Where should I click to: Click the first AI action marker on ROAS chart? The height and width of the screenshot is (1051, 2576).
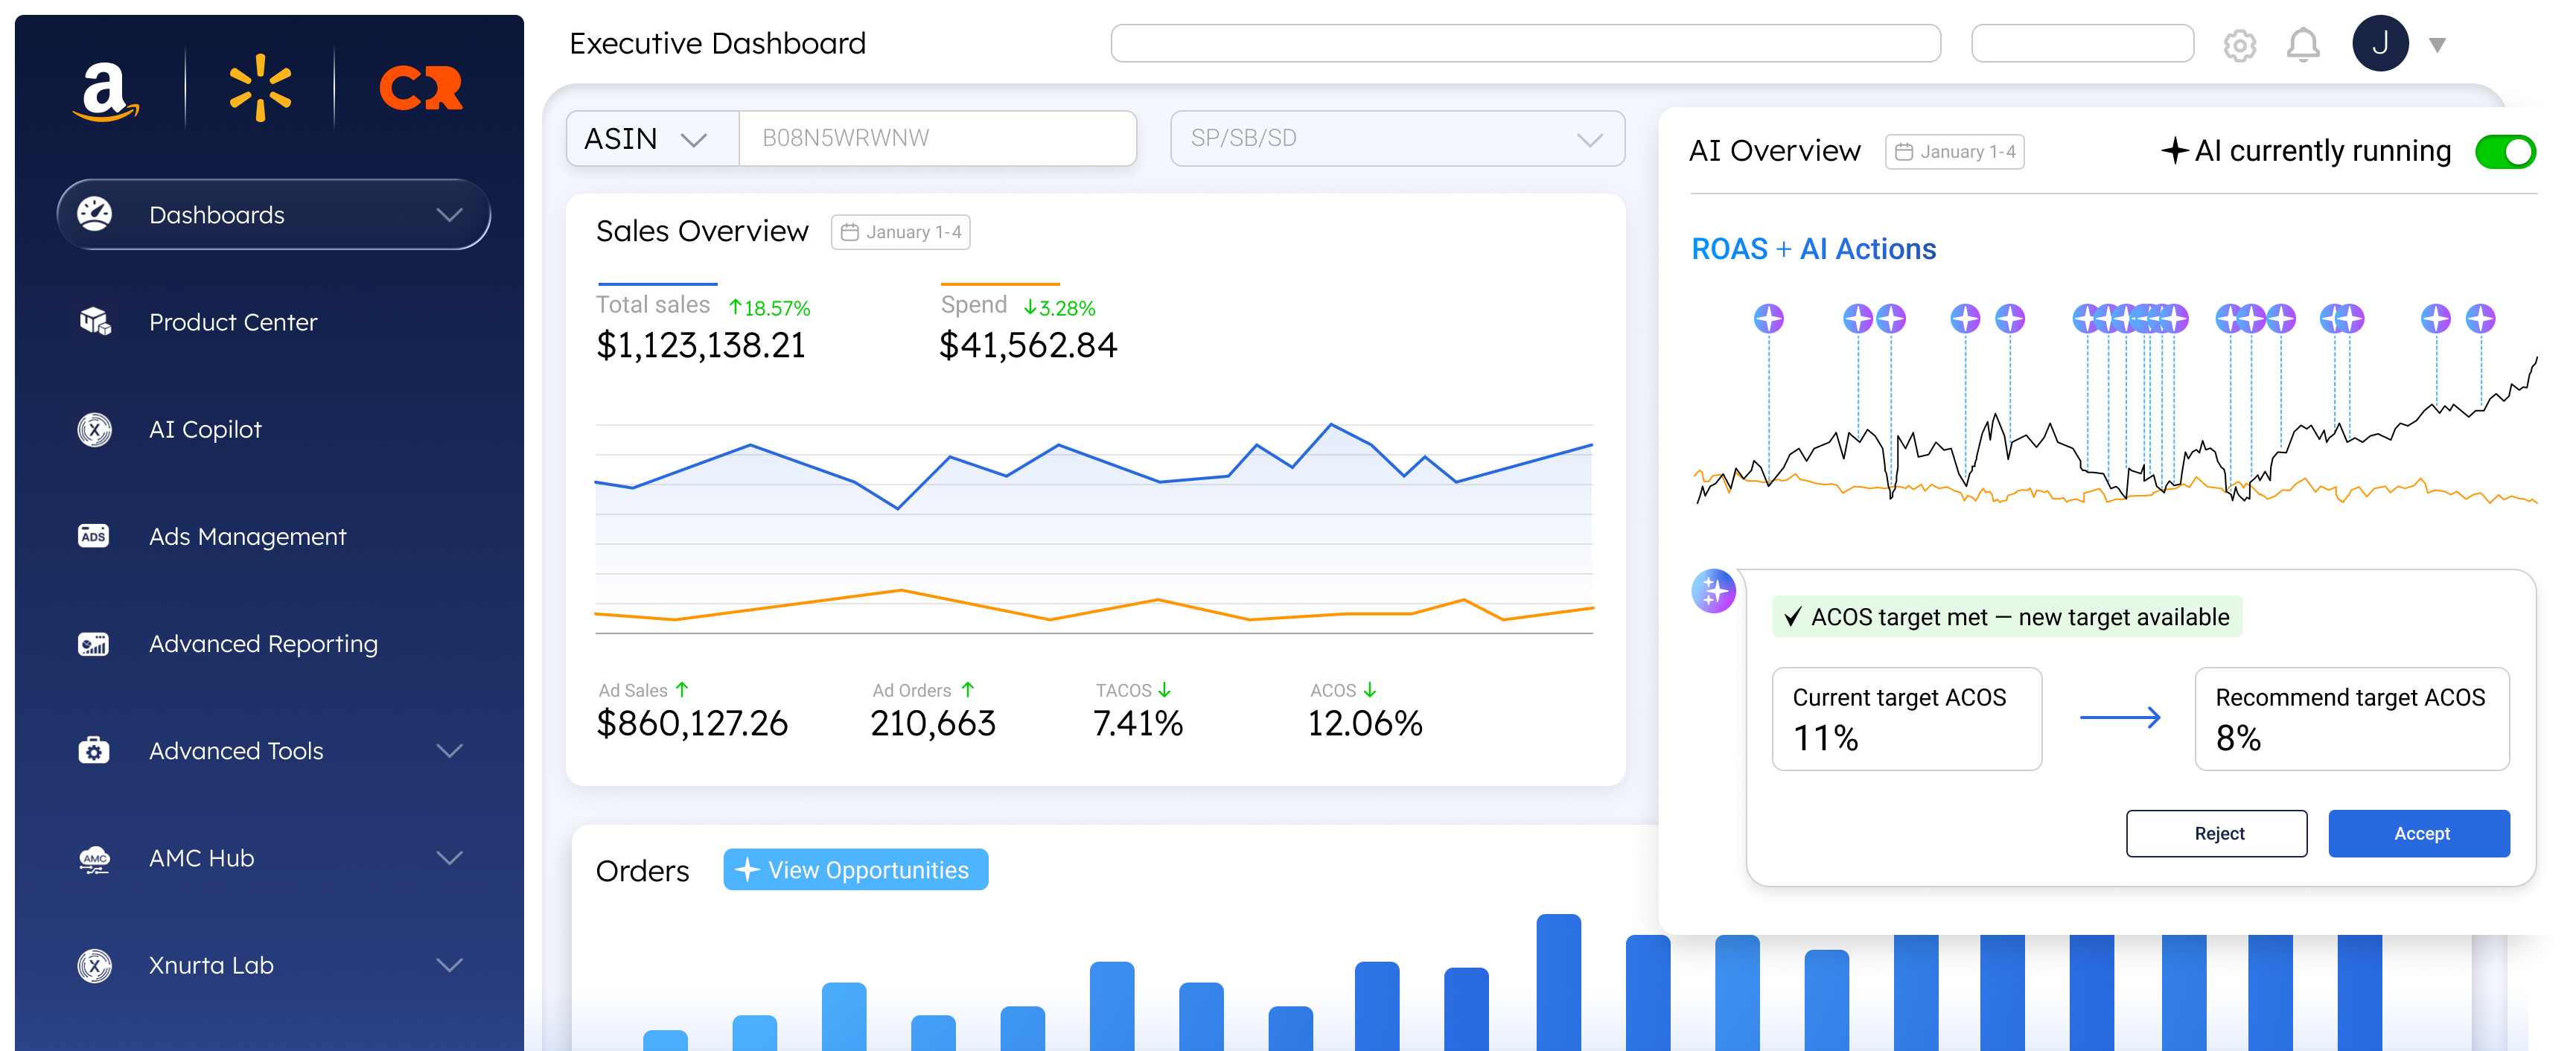coord(1768,319)
